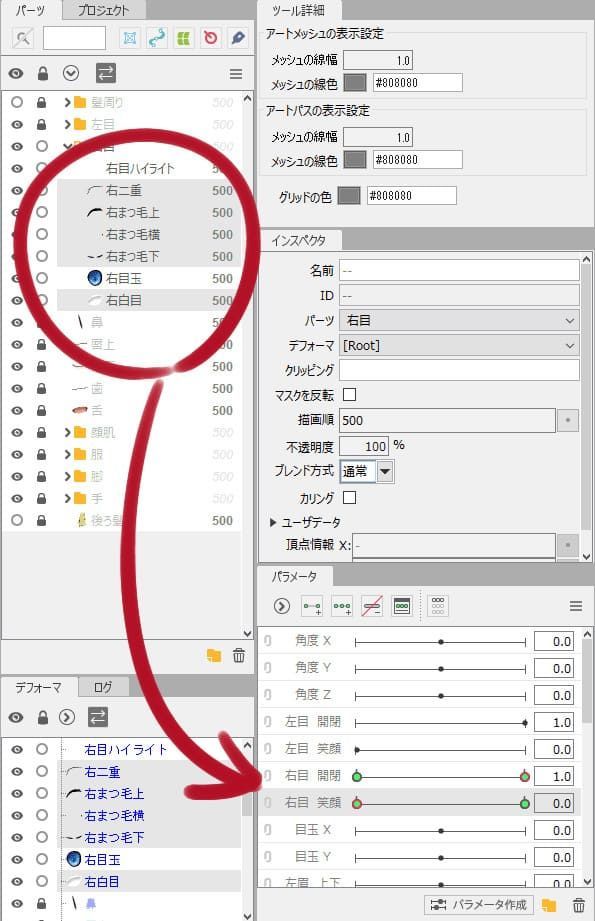Toggle the カリング checkbox
Image resolution: width=595 pixels, height=921 pixels.
[x=349, y=498]
